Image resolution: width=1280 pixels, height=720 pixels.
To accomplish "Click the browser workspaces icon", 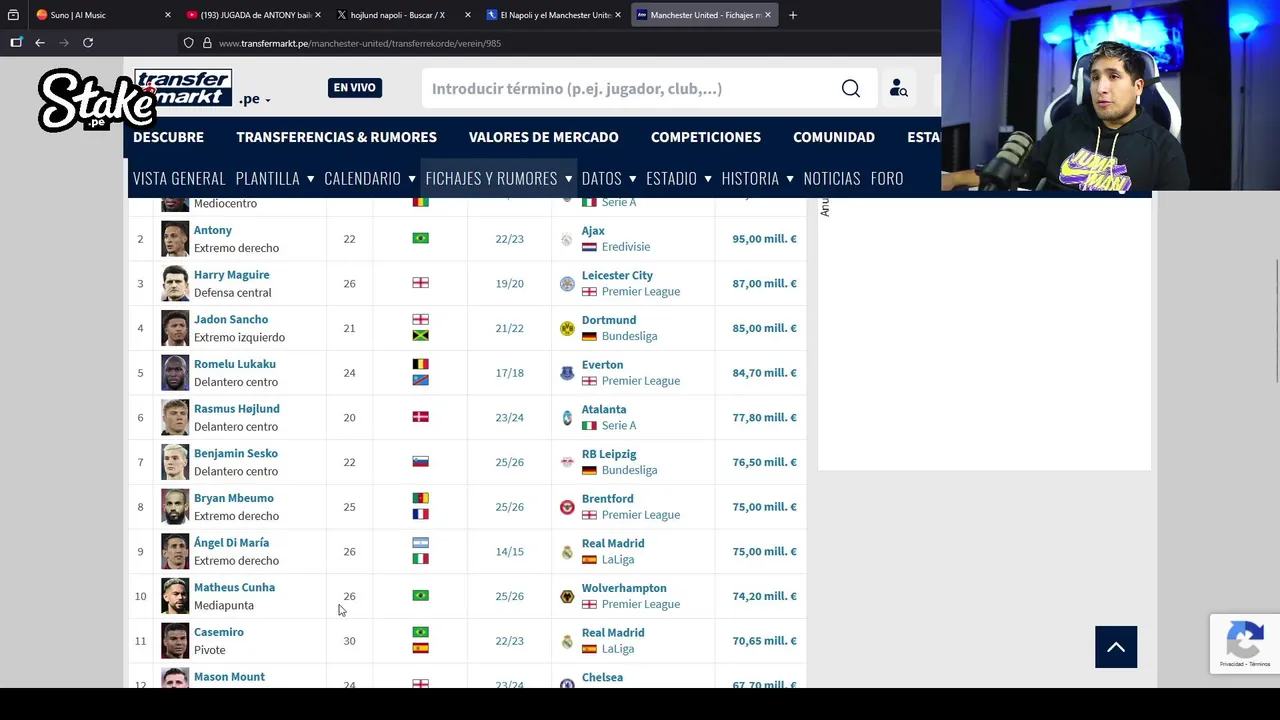I will pyautogui.click(x=15, y=15).
